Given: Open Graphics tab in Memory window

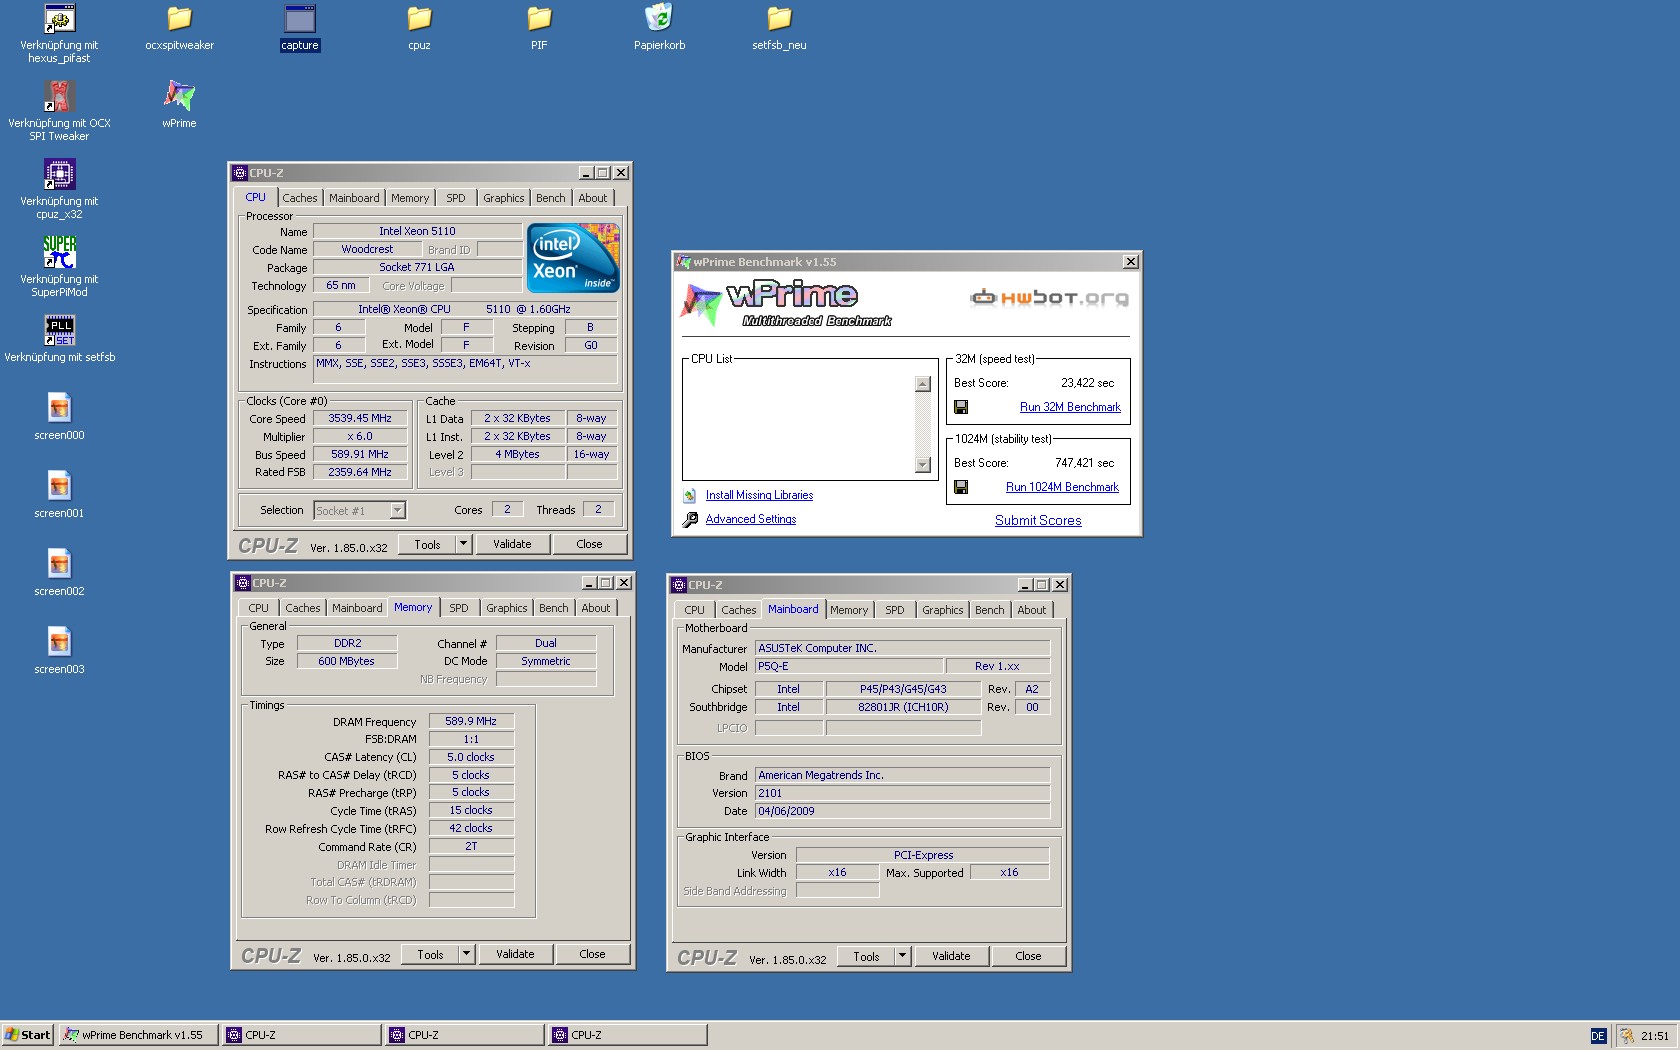Looking at the screenshot, I should click(x=506, y=608).
